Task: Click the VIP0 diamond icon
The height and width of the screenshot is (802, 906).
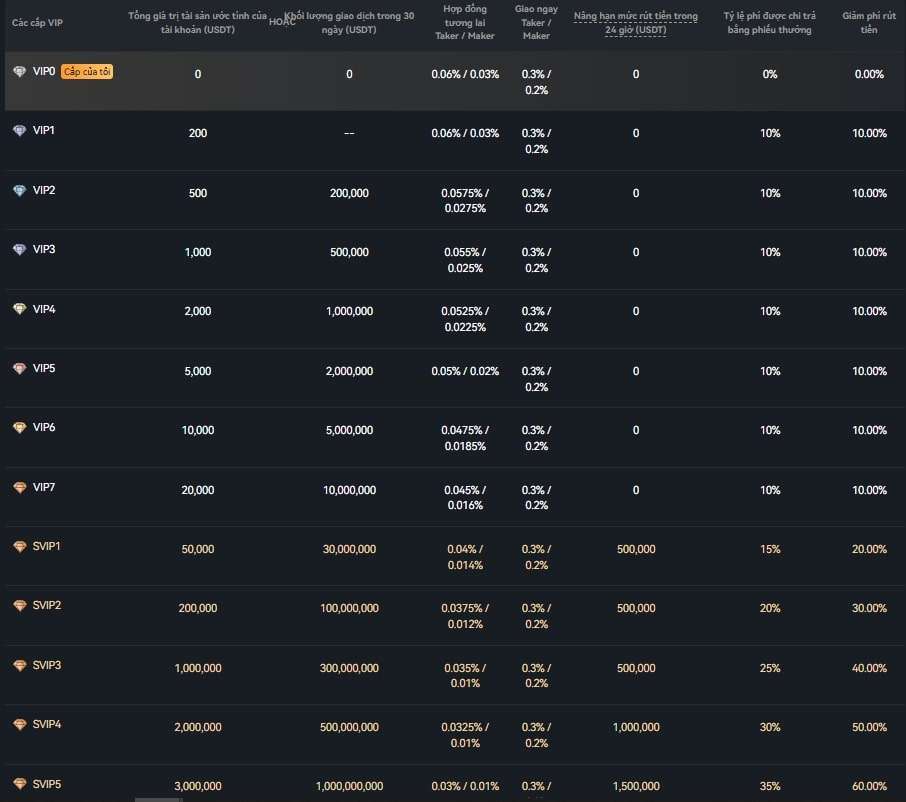Action: tap(19, 72)
